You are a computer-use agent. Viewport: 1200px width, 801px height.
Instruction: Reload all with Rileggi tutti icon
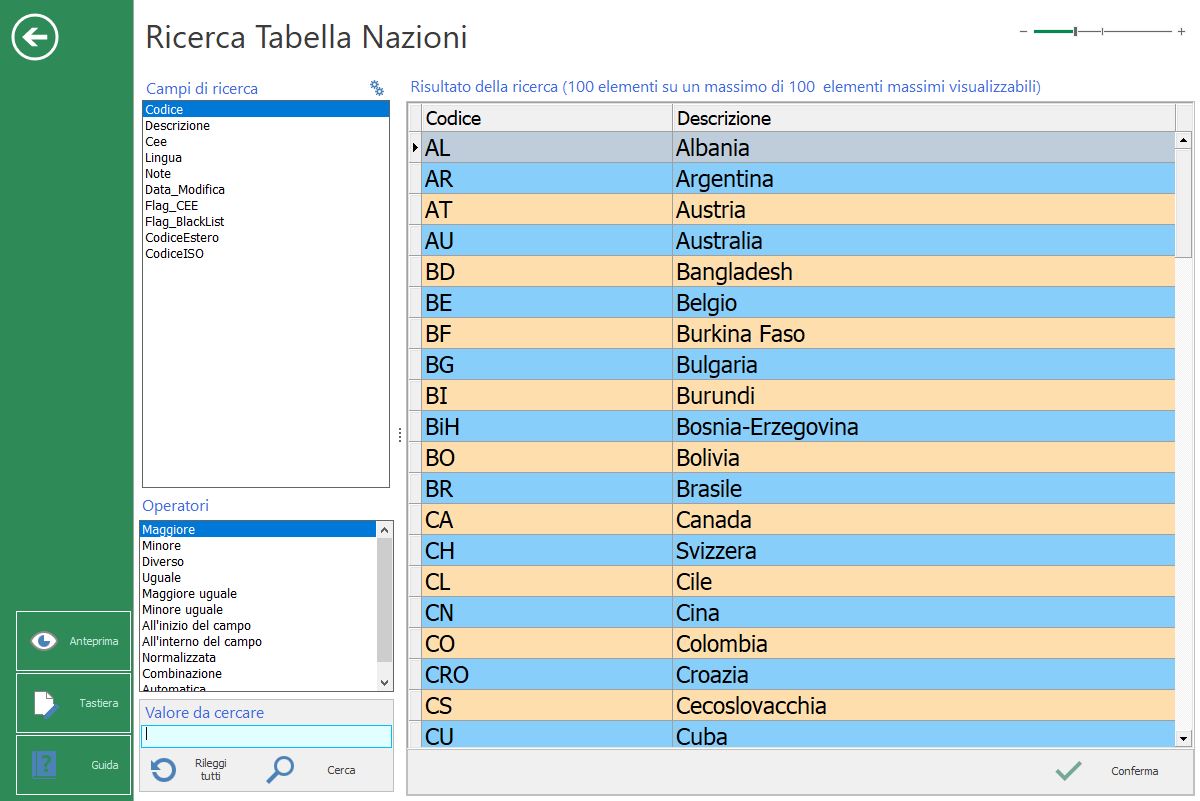(x=164, y=770)
